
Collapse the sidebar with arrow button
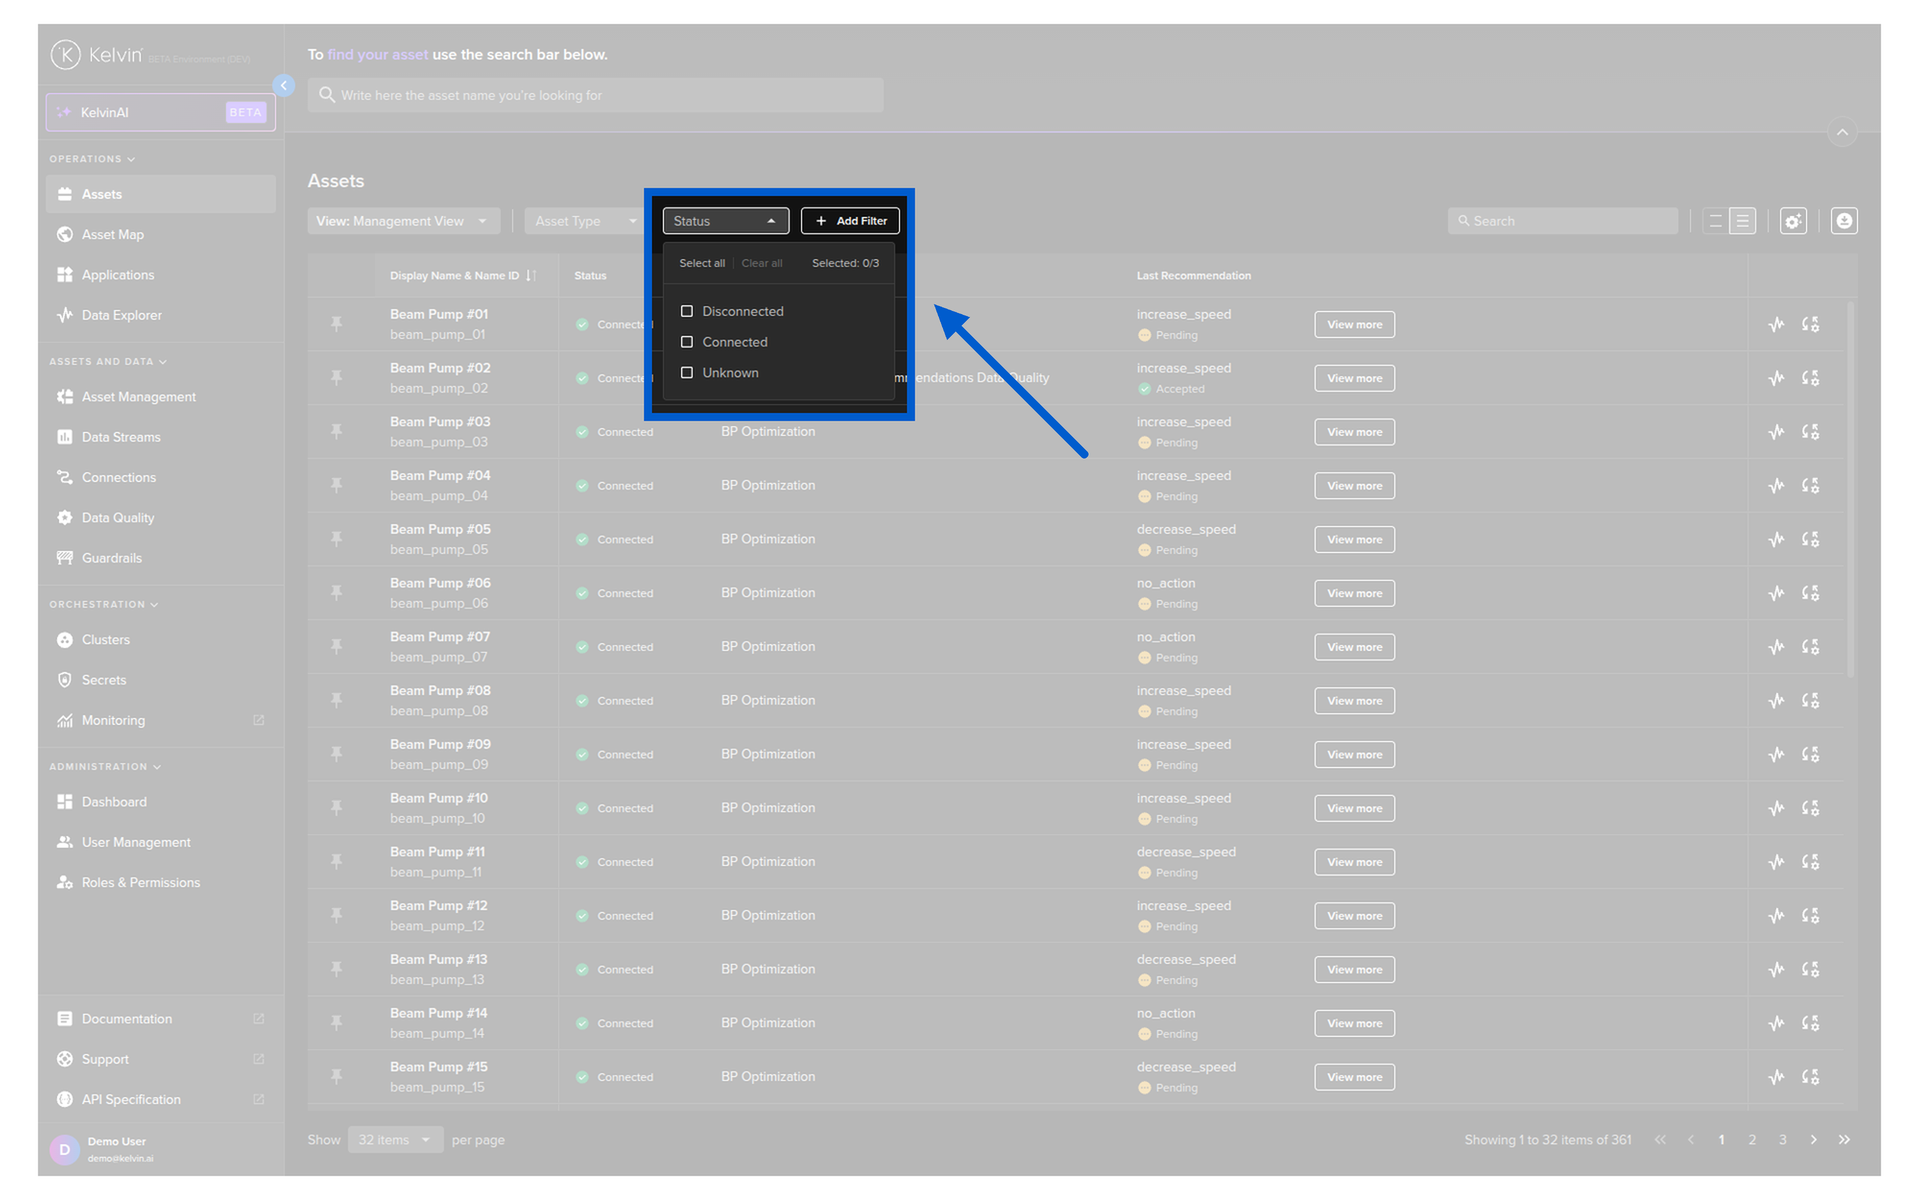(284, 86)
